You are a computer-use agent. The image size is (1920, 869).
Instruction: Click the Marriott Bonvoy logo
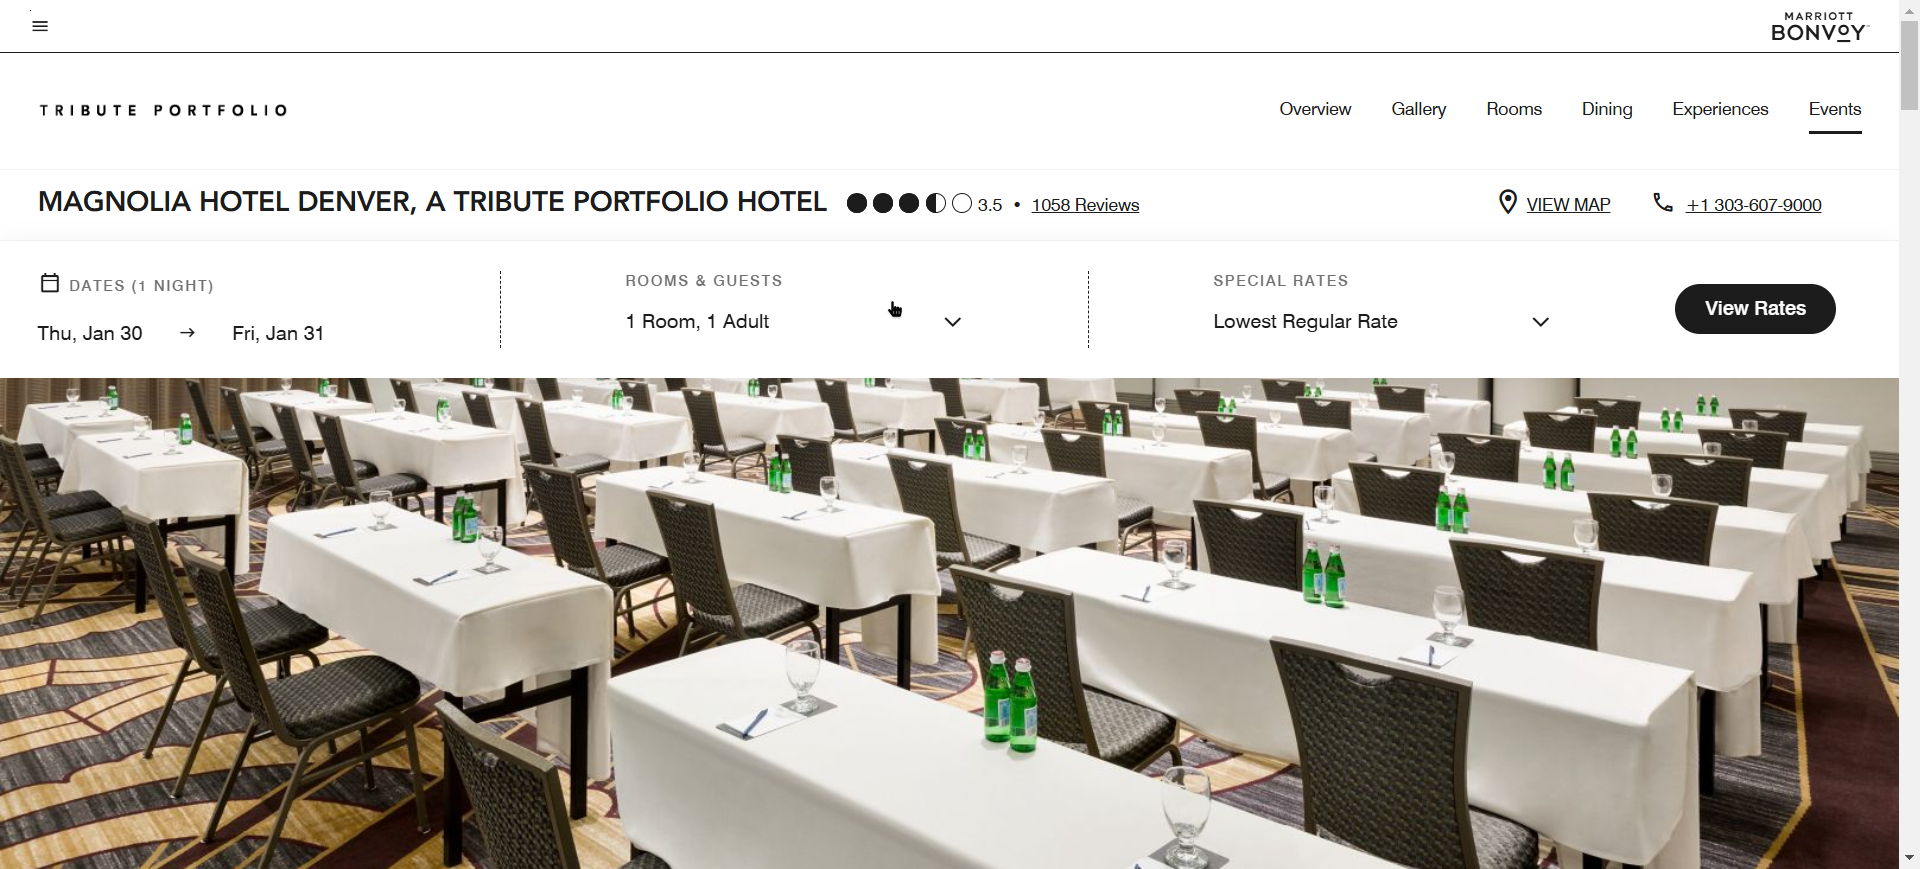[x=1819, y=27]
